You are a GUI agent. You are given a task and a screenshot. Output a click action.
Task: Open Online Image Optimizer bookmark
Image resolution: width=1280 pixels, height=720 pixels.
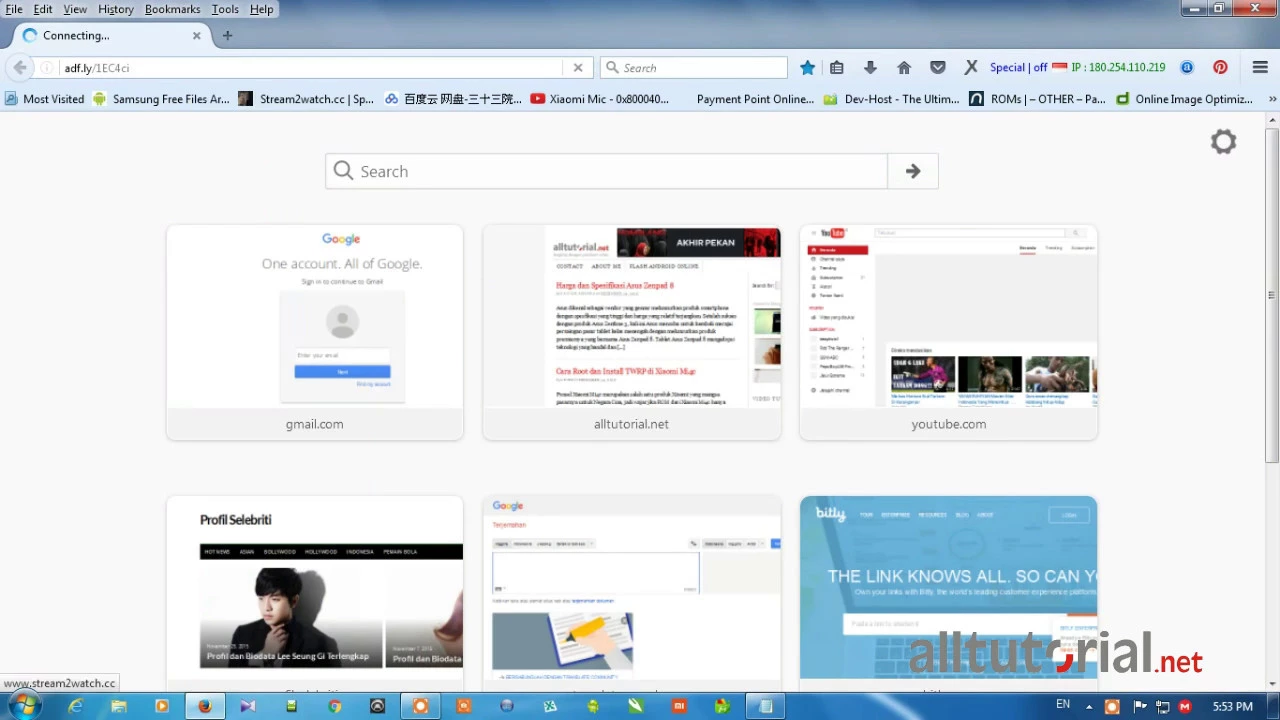pos(1185,99)
